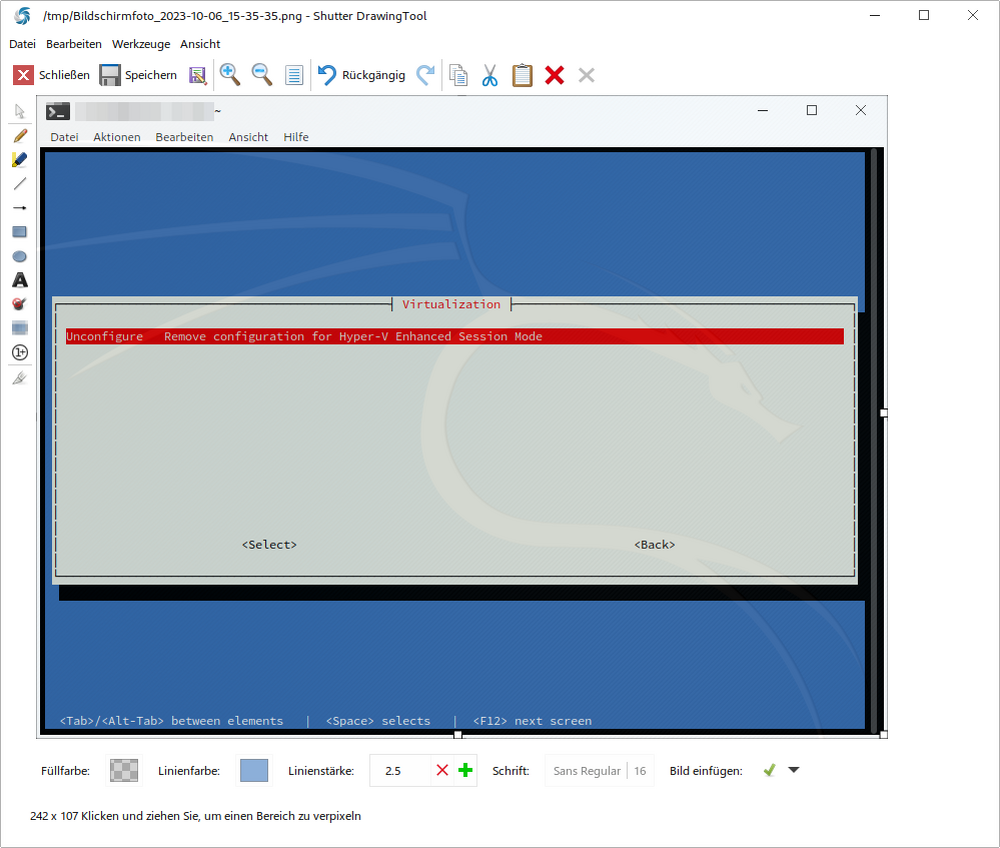Activate the text tool with the letter A

point(20,280)
